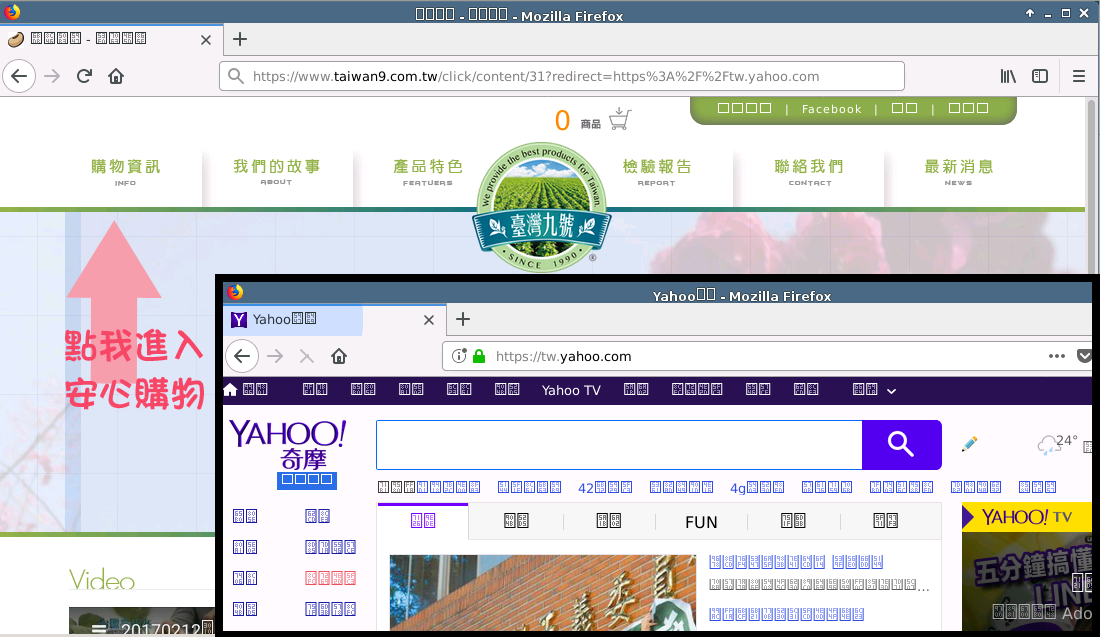
Task: Click Back arrow in the taiwan9 window
Action: tap(19, 76)
